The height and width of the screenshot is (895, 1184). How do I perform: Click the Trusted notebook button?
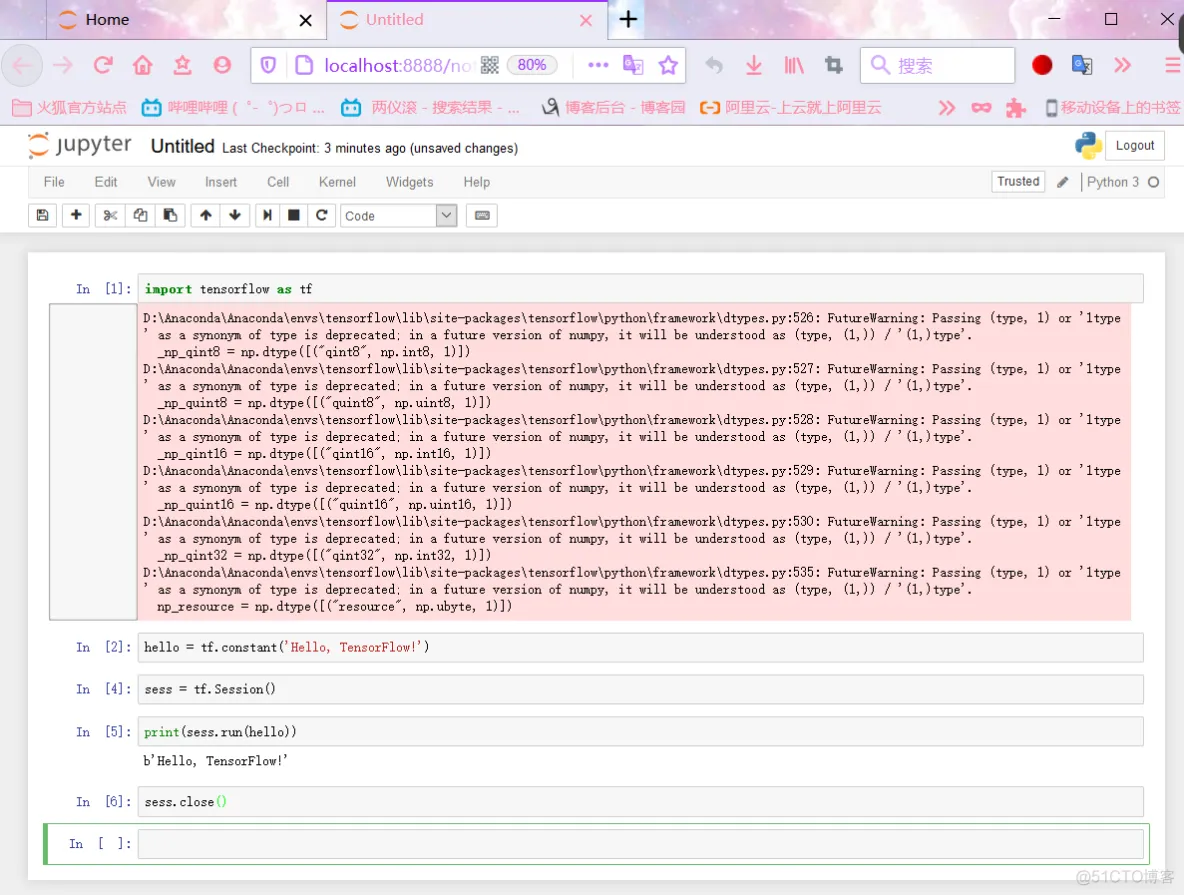click(1018, 181)
